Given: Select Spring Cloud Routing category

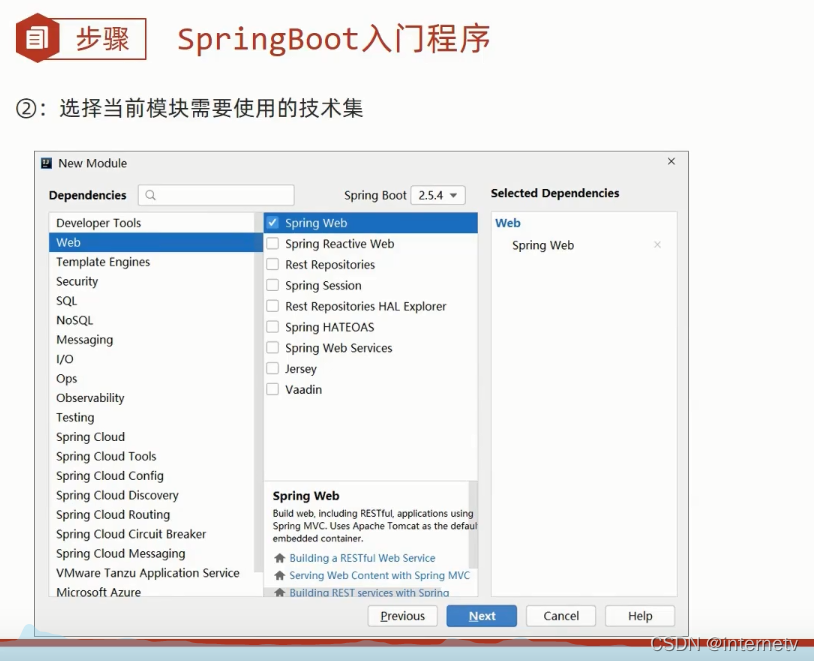Looking at the screenshot, I should pyautogui.click(x=152, y=515).
